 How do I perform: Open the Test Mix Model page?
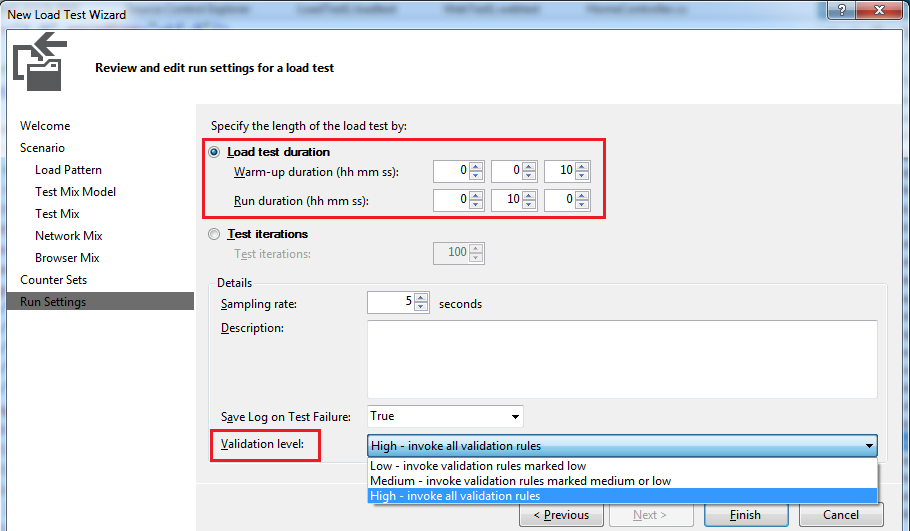click(75, 192)
